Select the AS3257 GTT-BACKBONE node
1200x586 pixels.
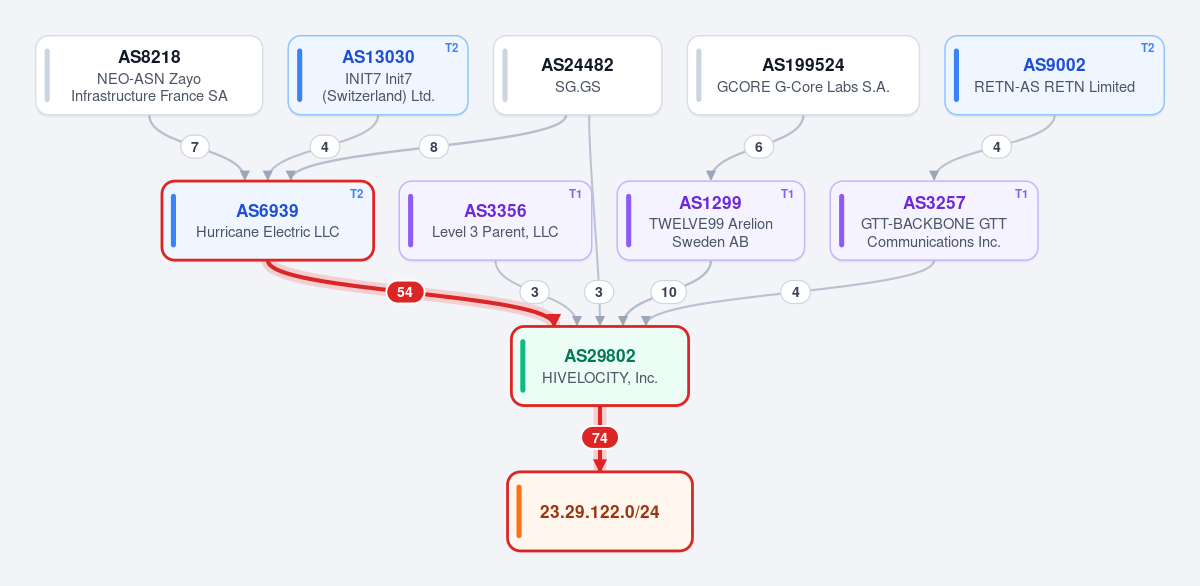[934, 221]
